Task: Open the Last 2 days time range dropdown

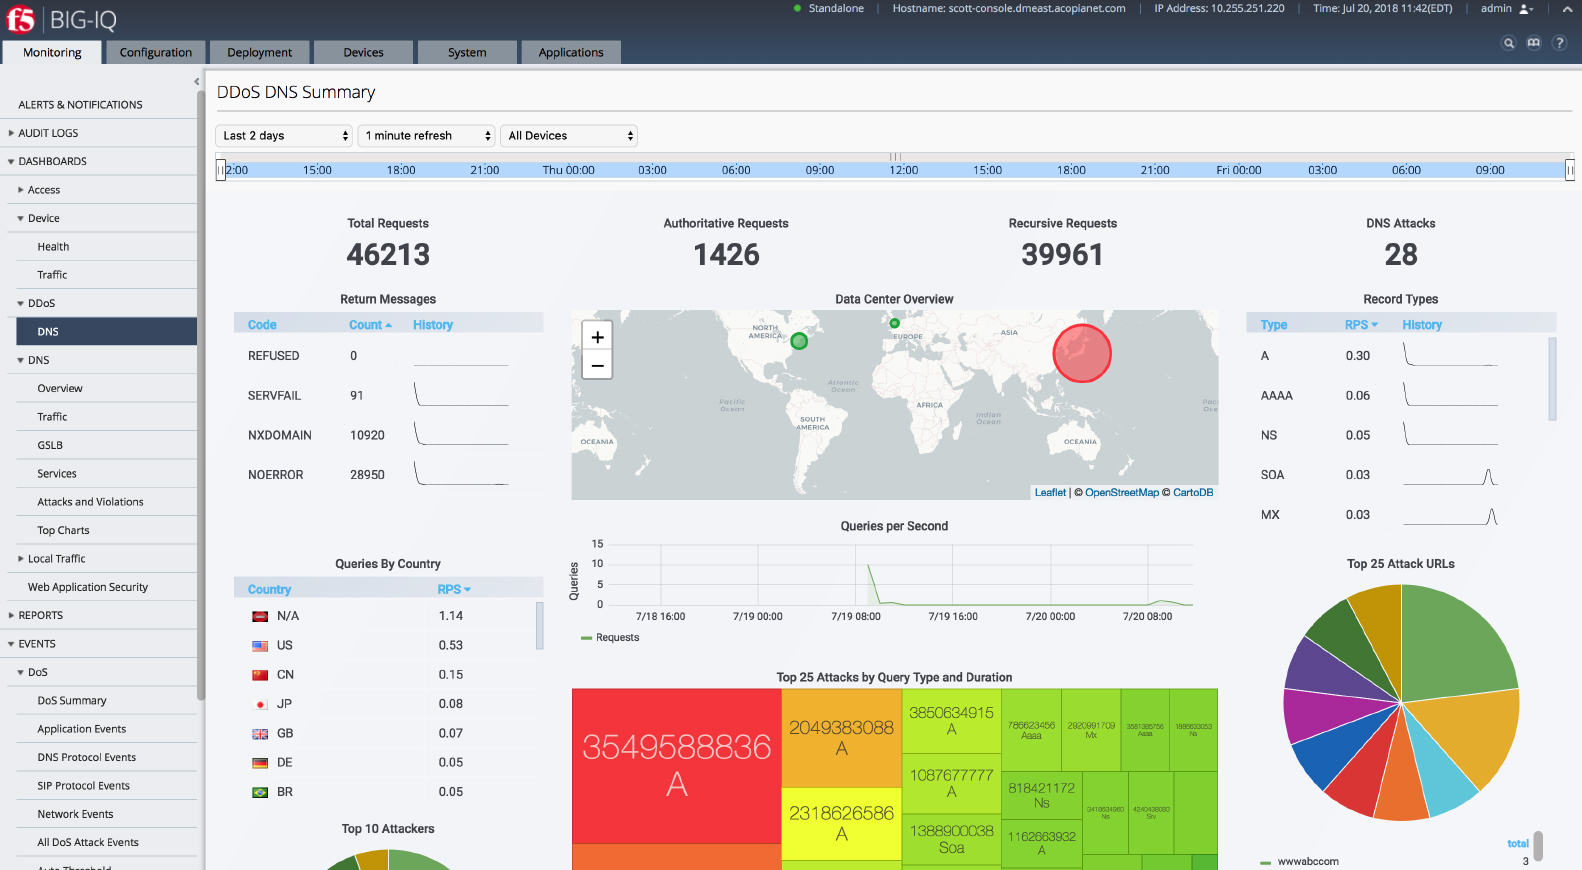Action: (285, 136)
